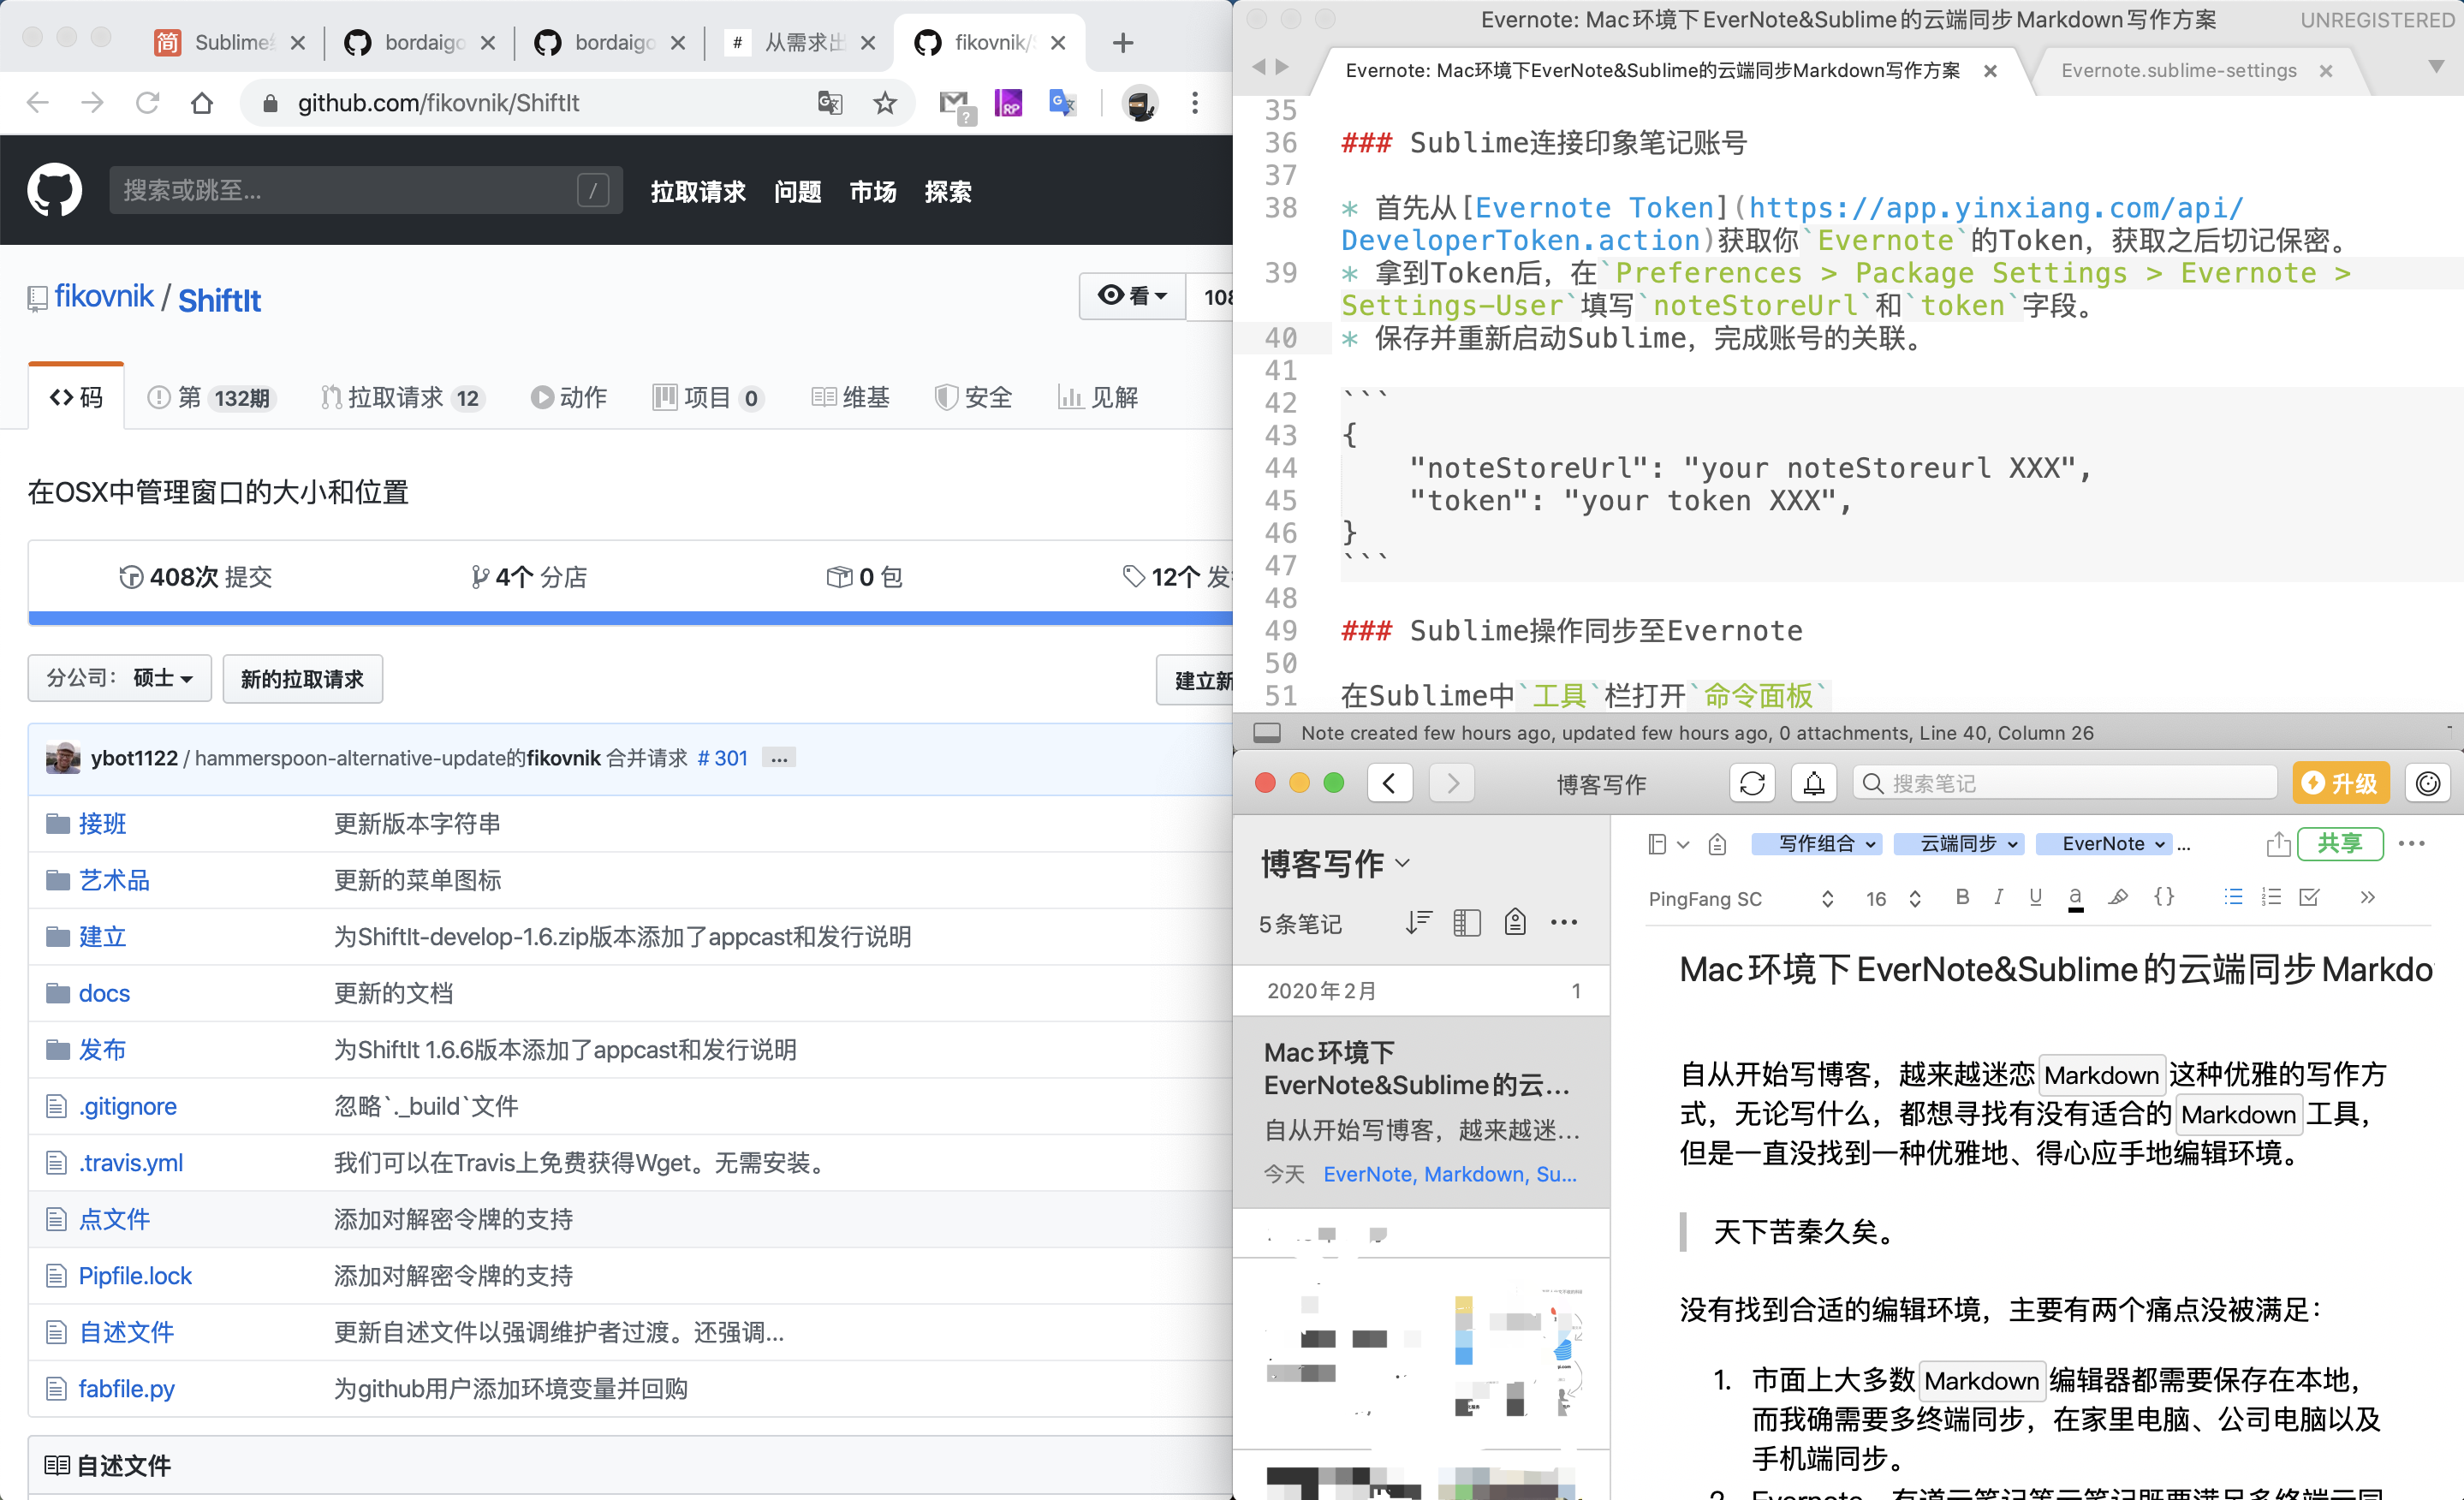Image resolution: width=2464 pixels, height=1500 pixels.
Task: Select the Mac环境下 note in list
Action: 1421,1112
